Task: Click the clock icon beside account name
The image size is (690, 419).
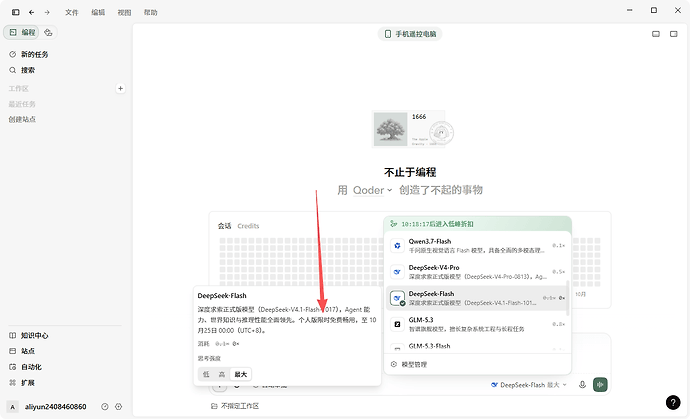Action: point(105,407)
